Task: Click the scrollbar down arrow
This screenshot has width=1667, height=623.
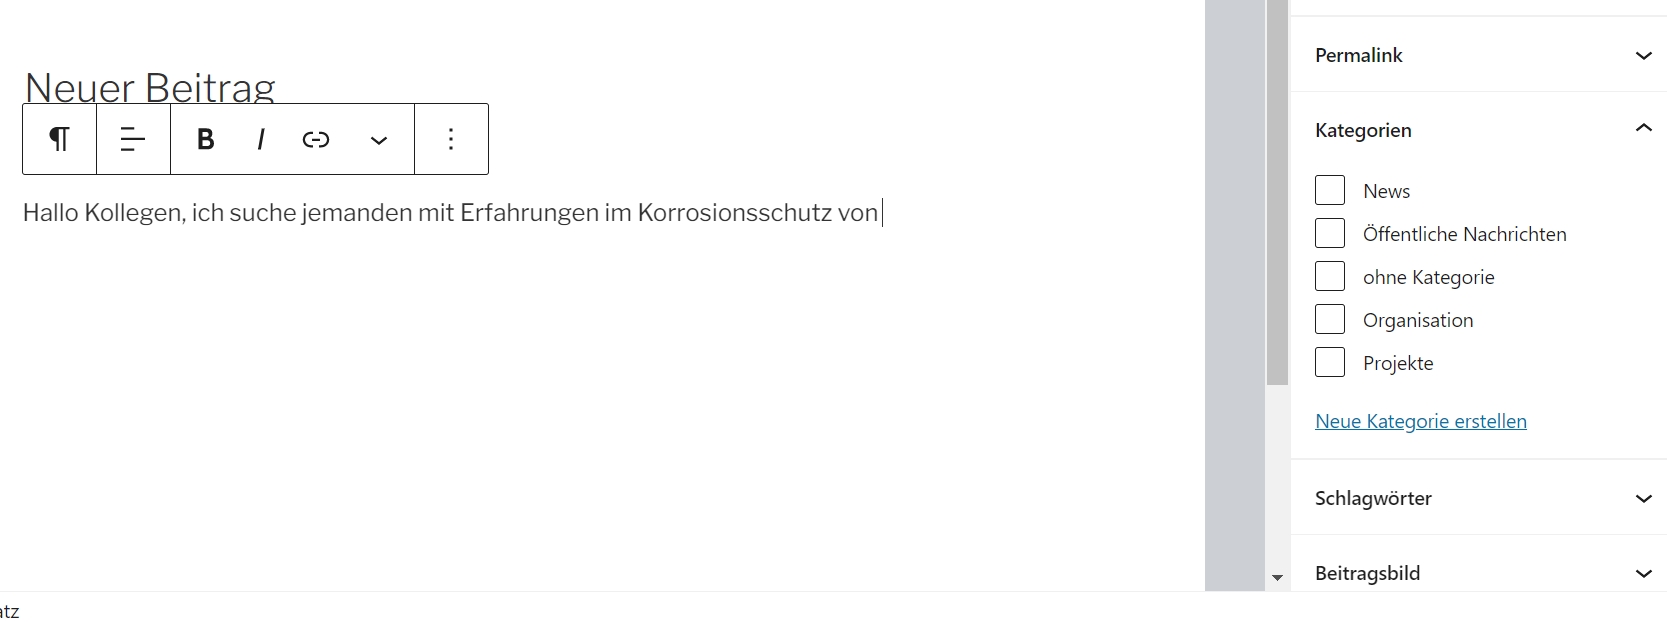Action: tap(1277, 578)
